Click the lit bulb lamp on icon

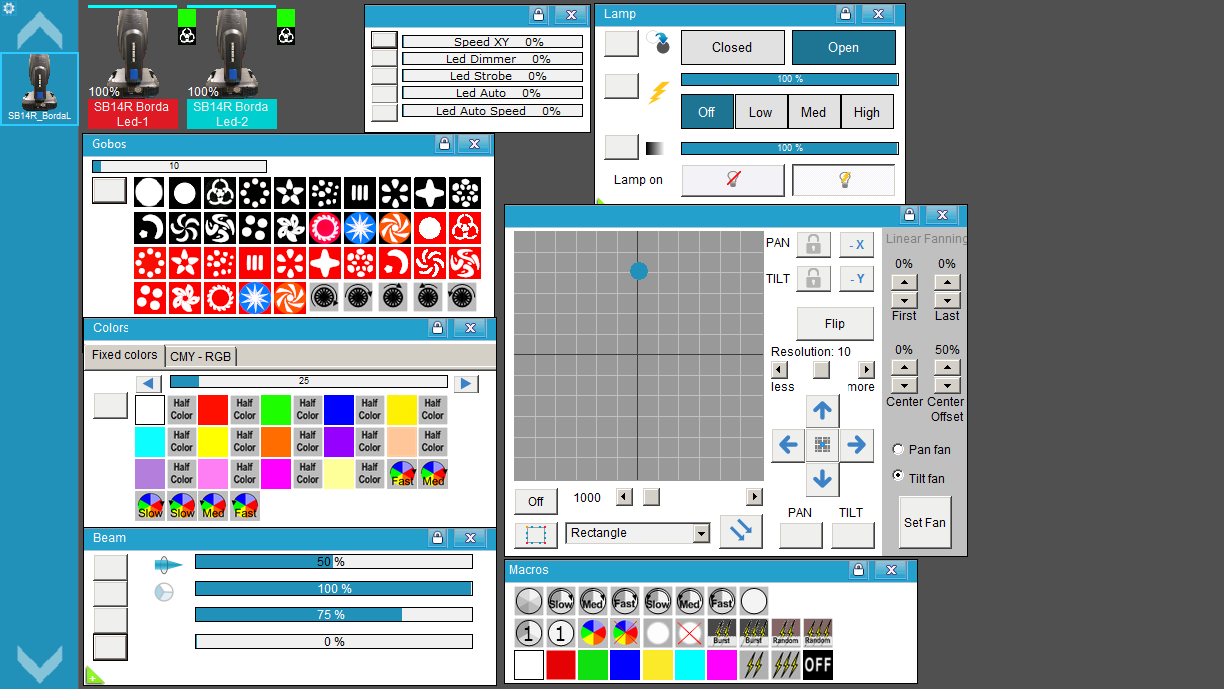[844, 180]
